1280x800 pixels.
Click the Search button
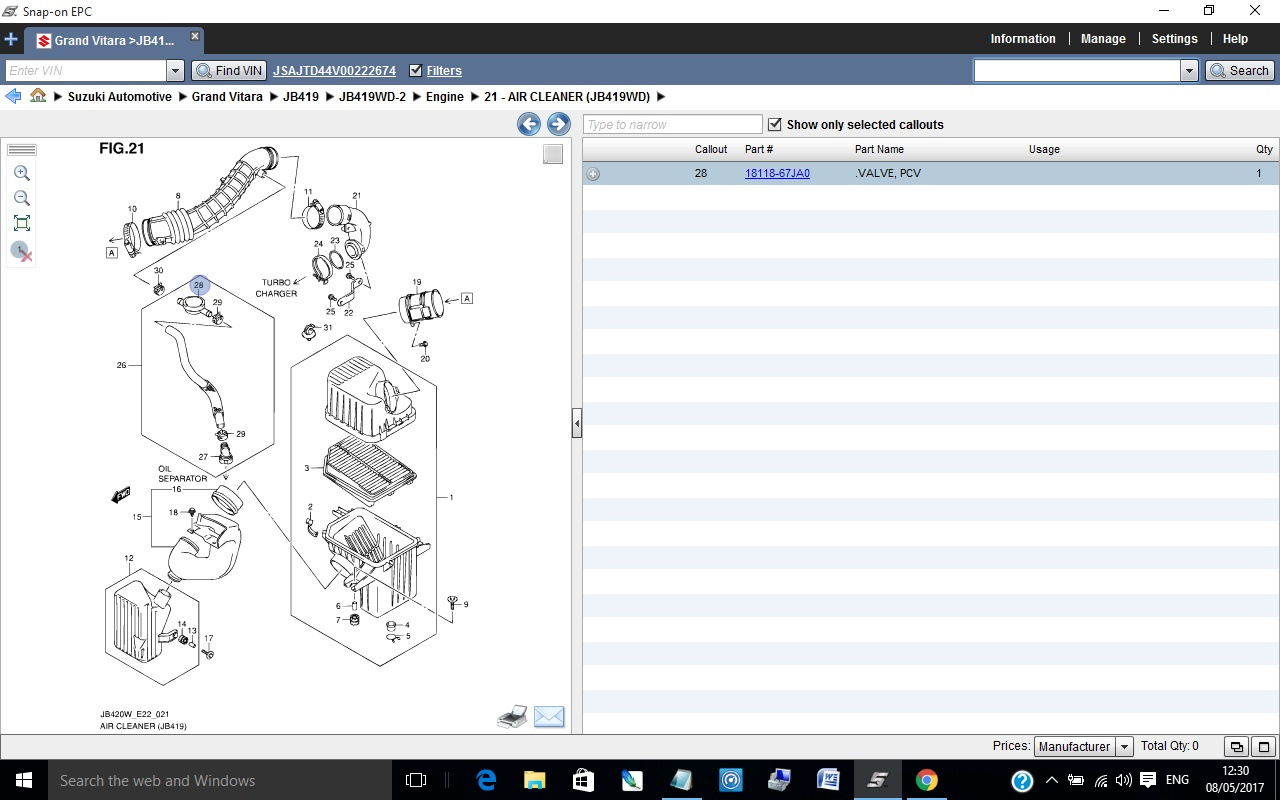coord(1239,70)
